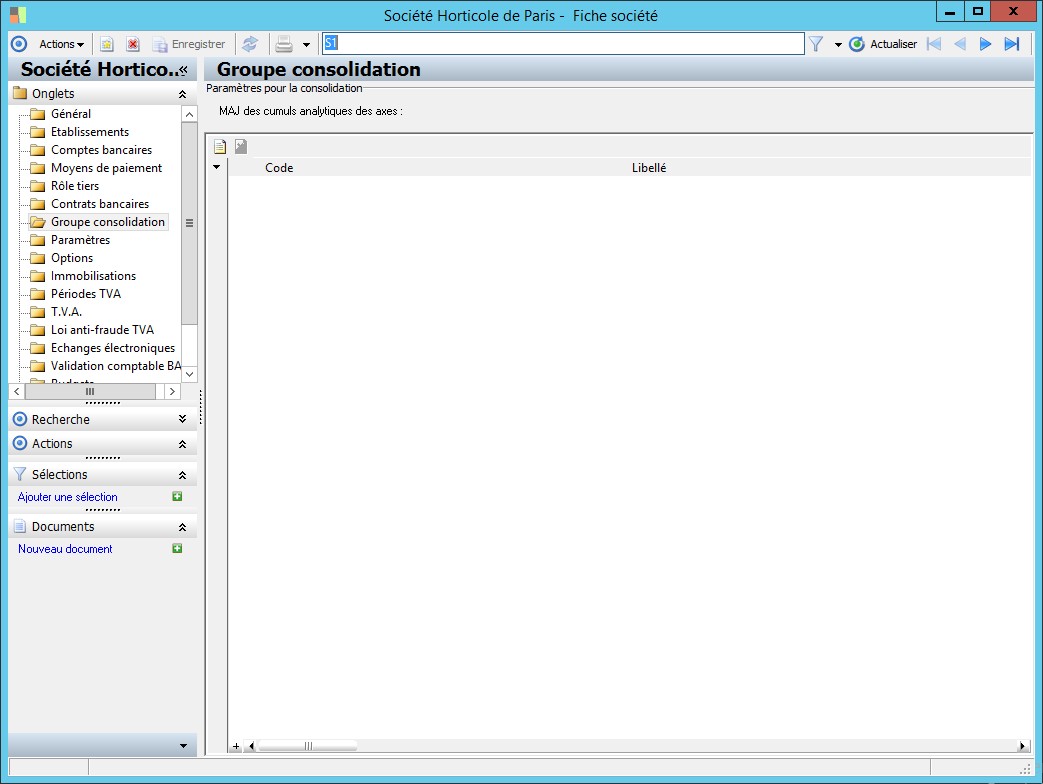Collapse the Actions panel section

(x=182, y=444)
